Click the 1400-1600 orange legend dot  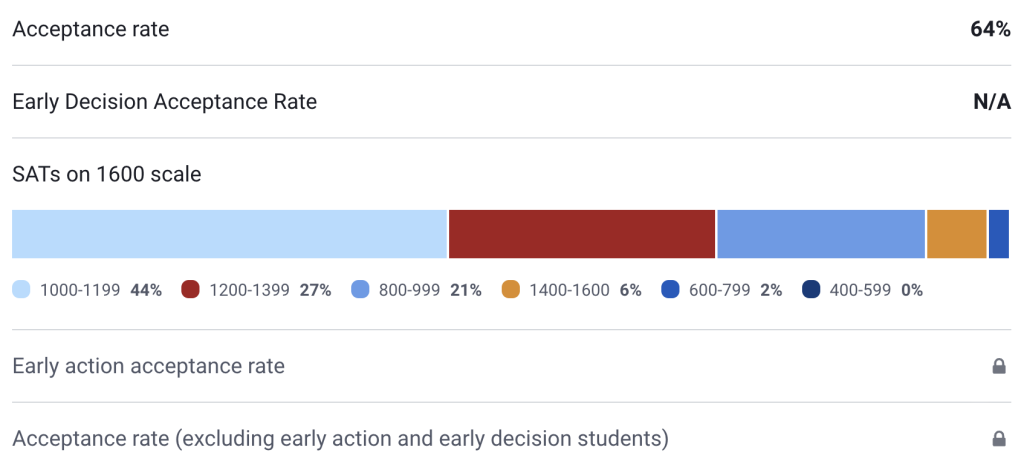[511, 290]
